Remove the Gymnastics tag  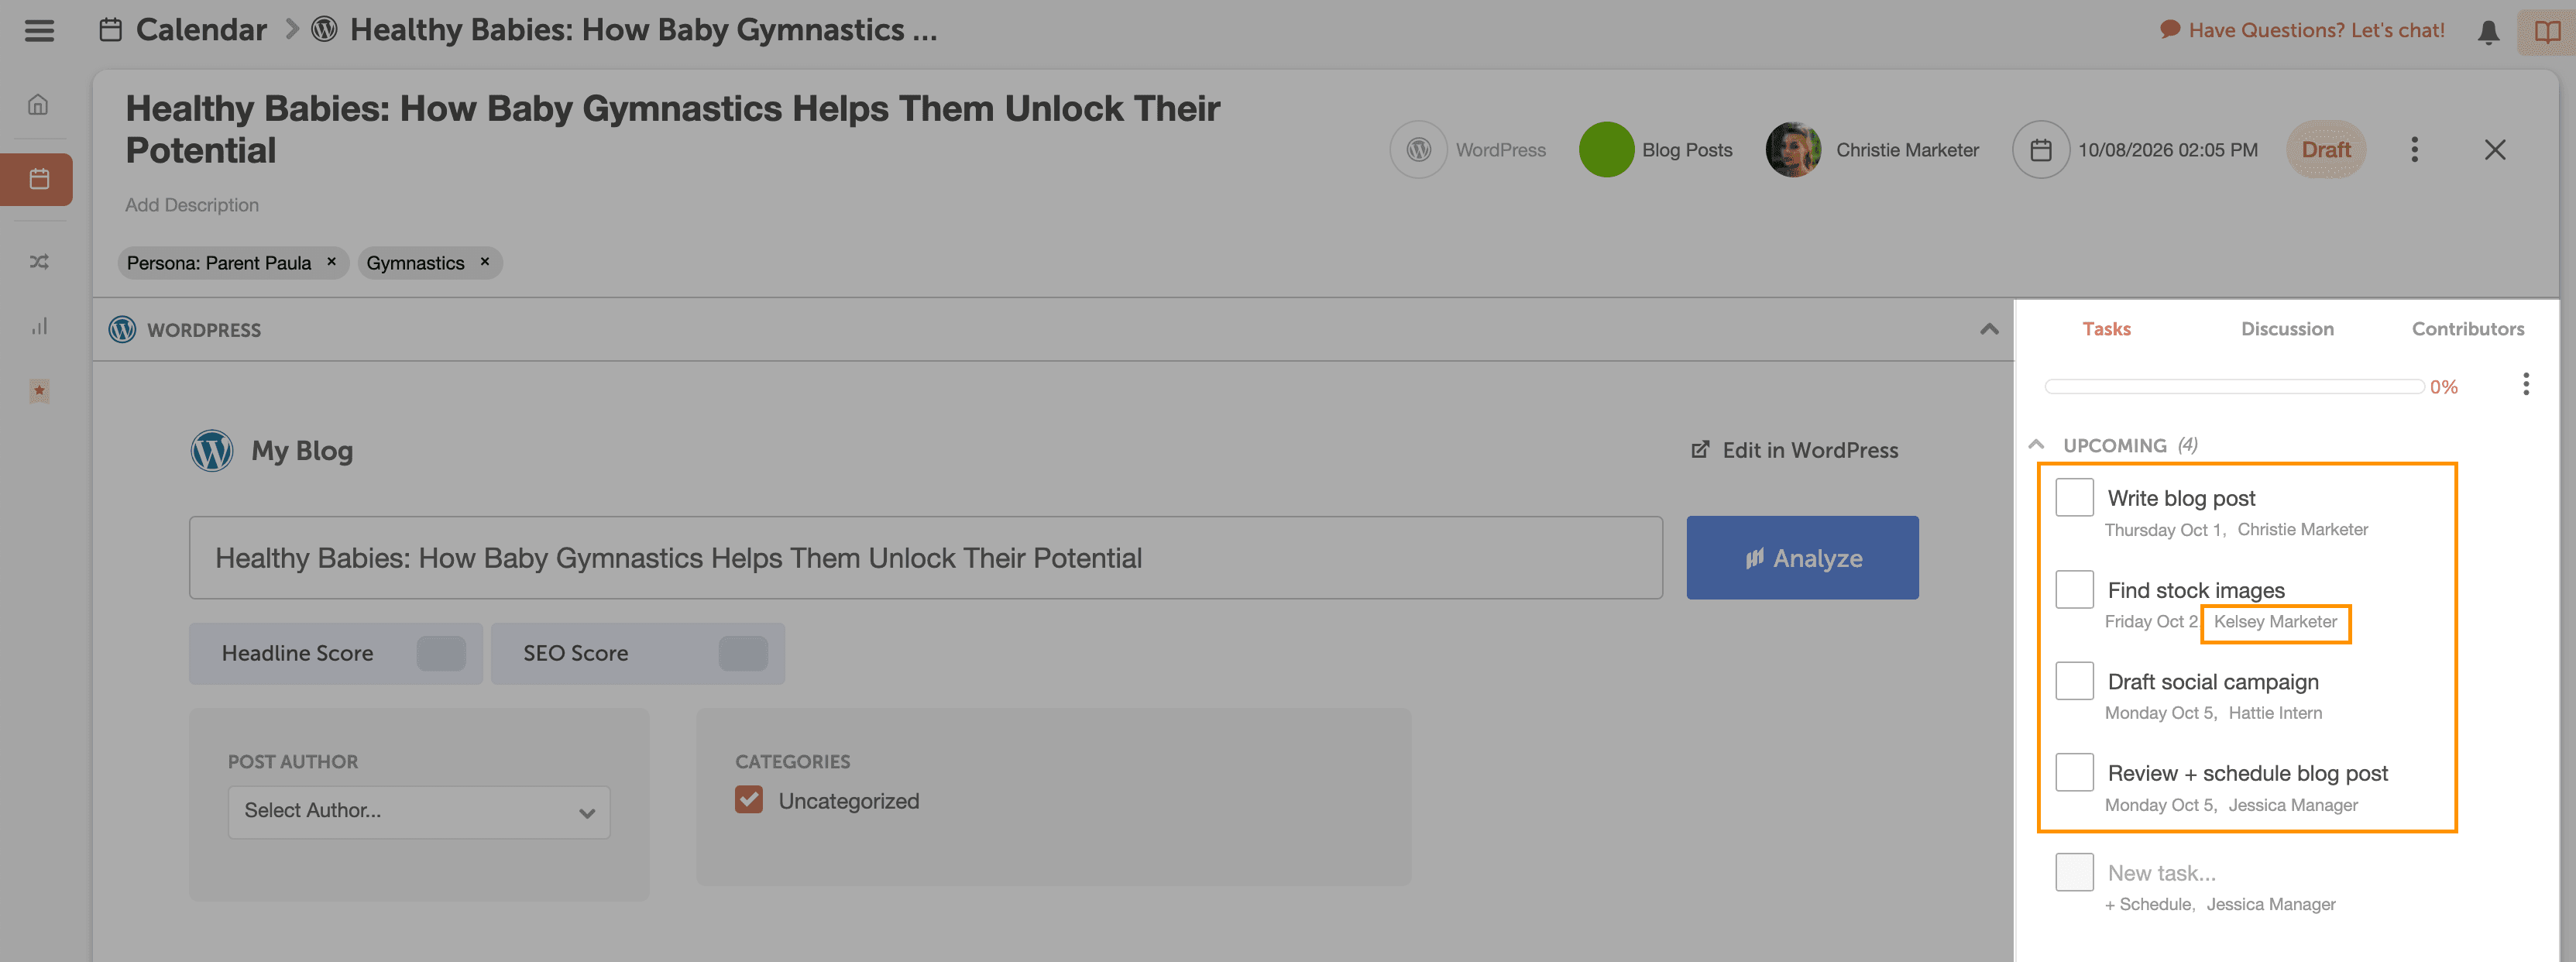pos(485,262)
